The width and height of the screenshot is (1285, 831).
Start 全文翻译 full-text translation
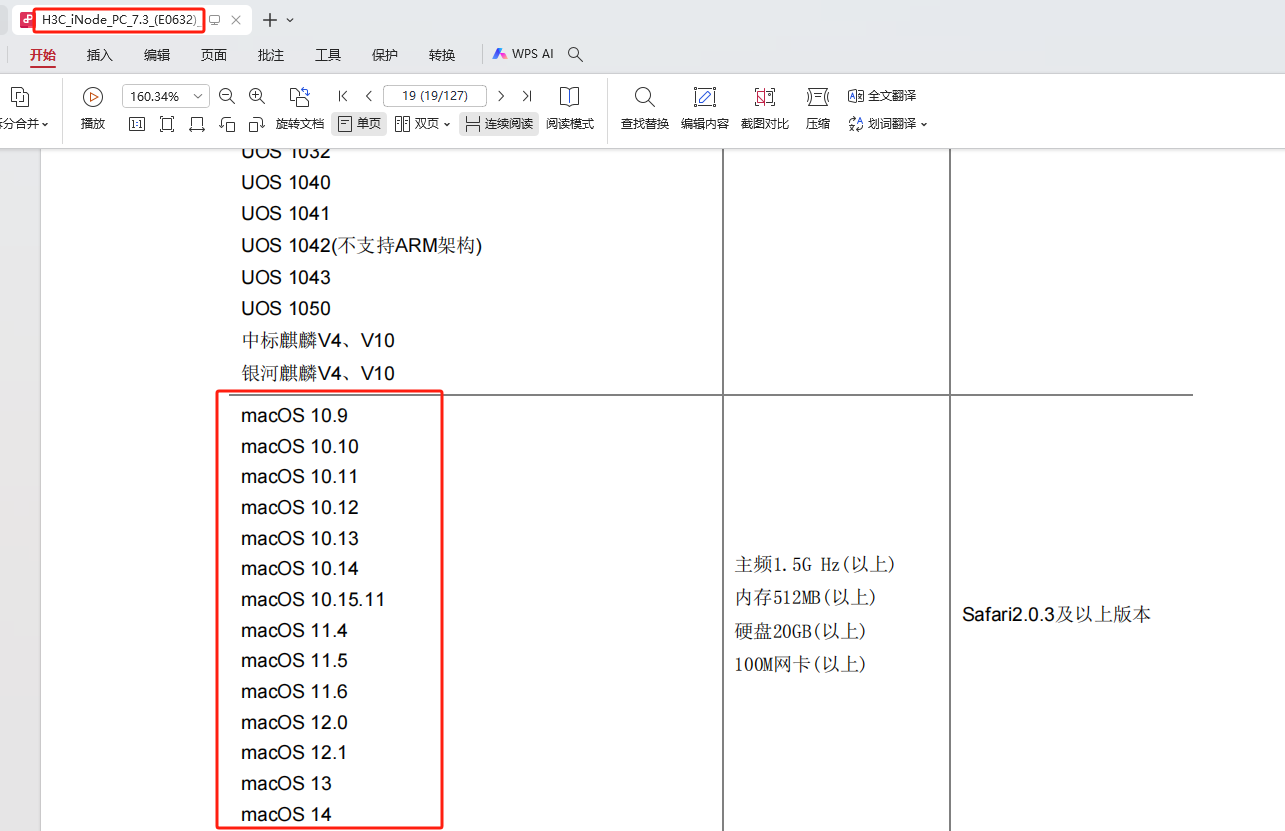click(x=882, y=96)
